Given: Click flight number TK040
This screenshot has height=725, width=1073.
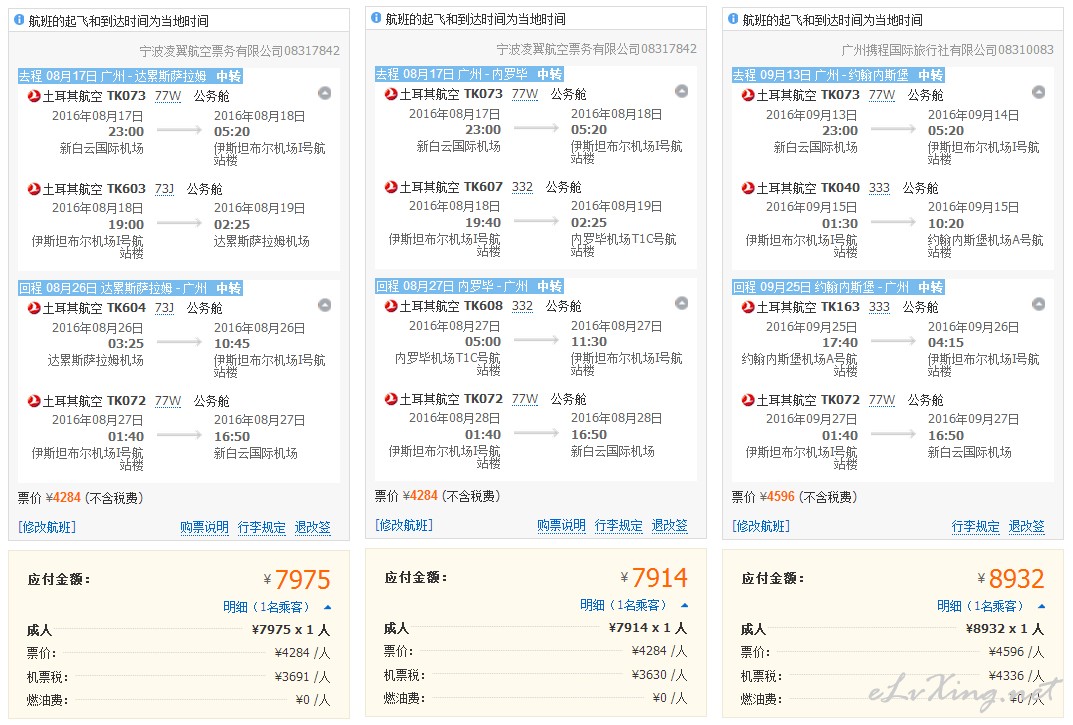Looking at the screenshot, I should pyautogui.click(x=840, y=188).
